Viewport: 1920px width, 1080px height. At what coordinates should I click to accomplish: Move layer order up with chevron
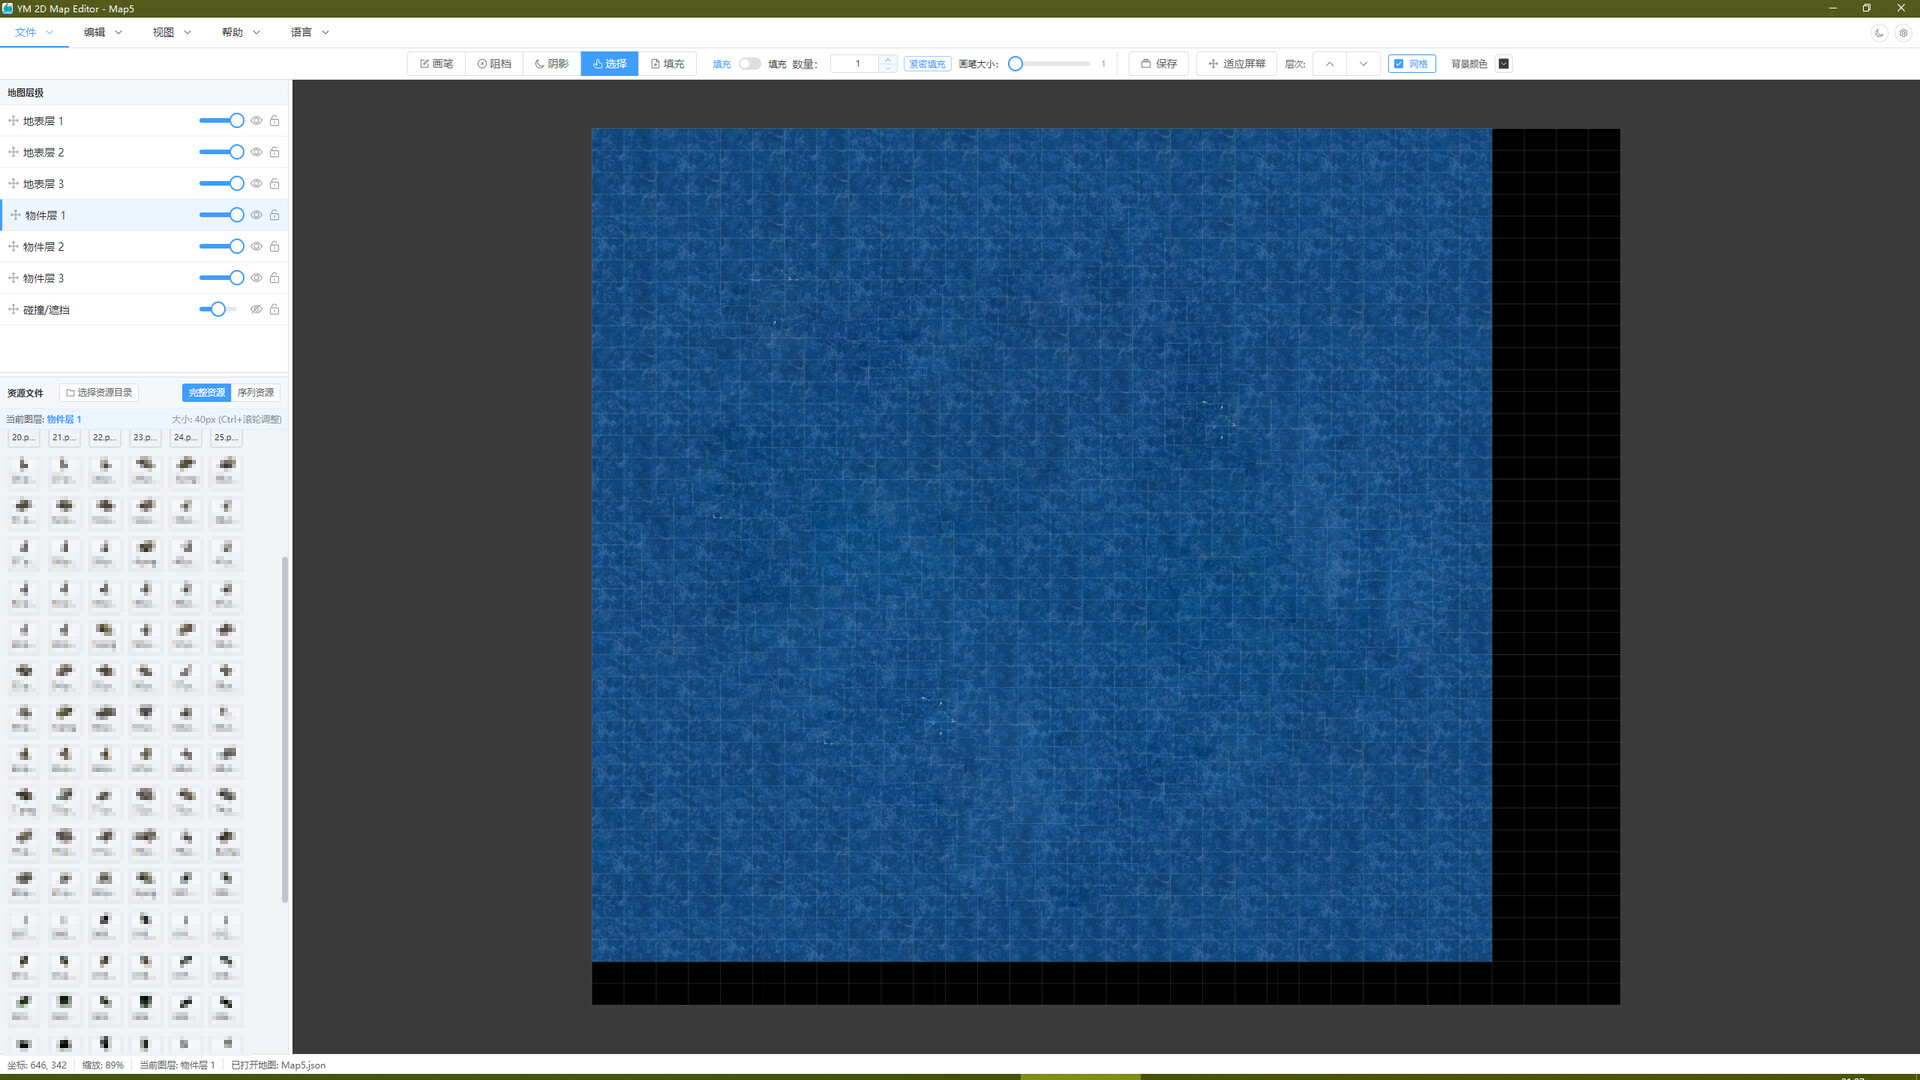(1329, 64)
